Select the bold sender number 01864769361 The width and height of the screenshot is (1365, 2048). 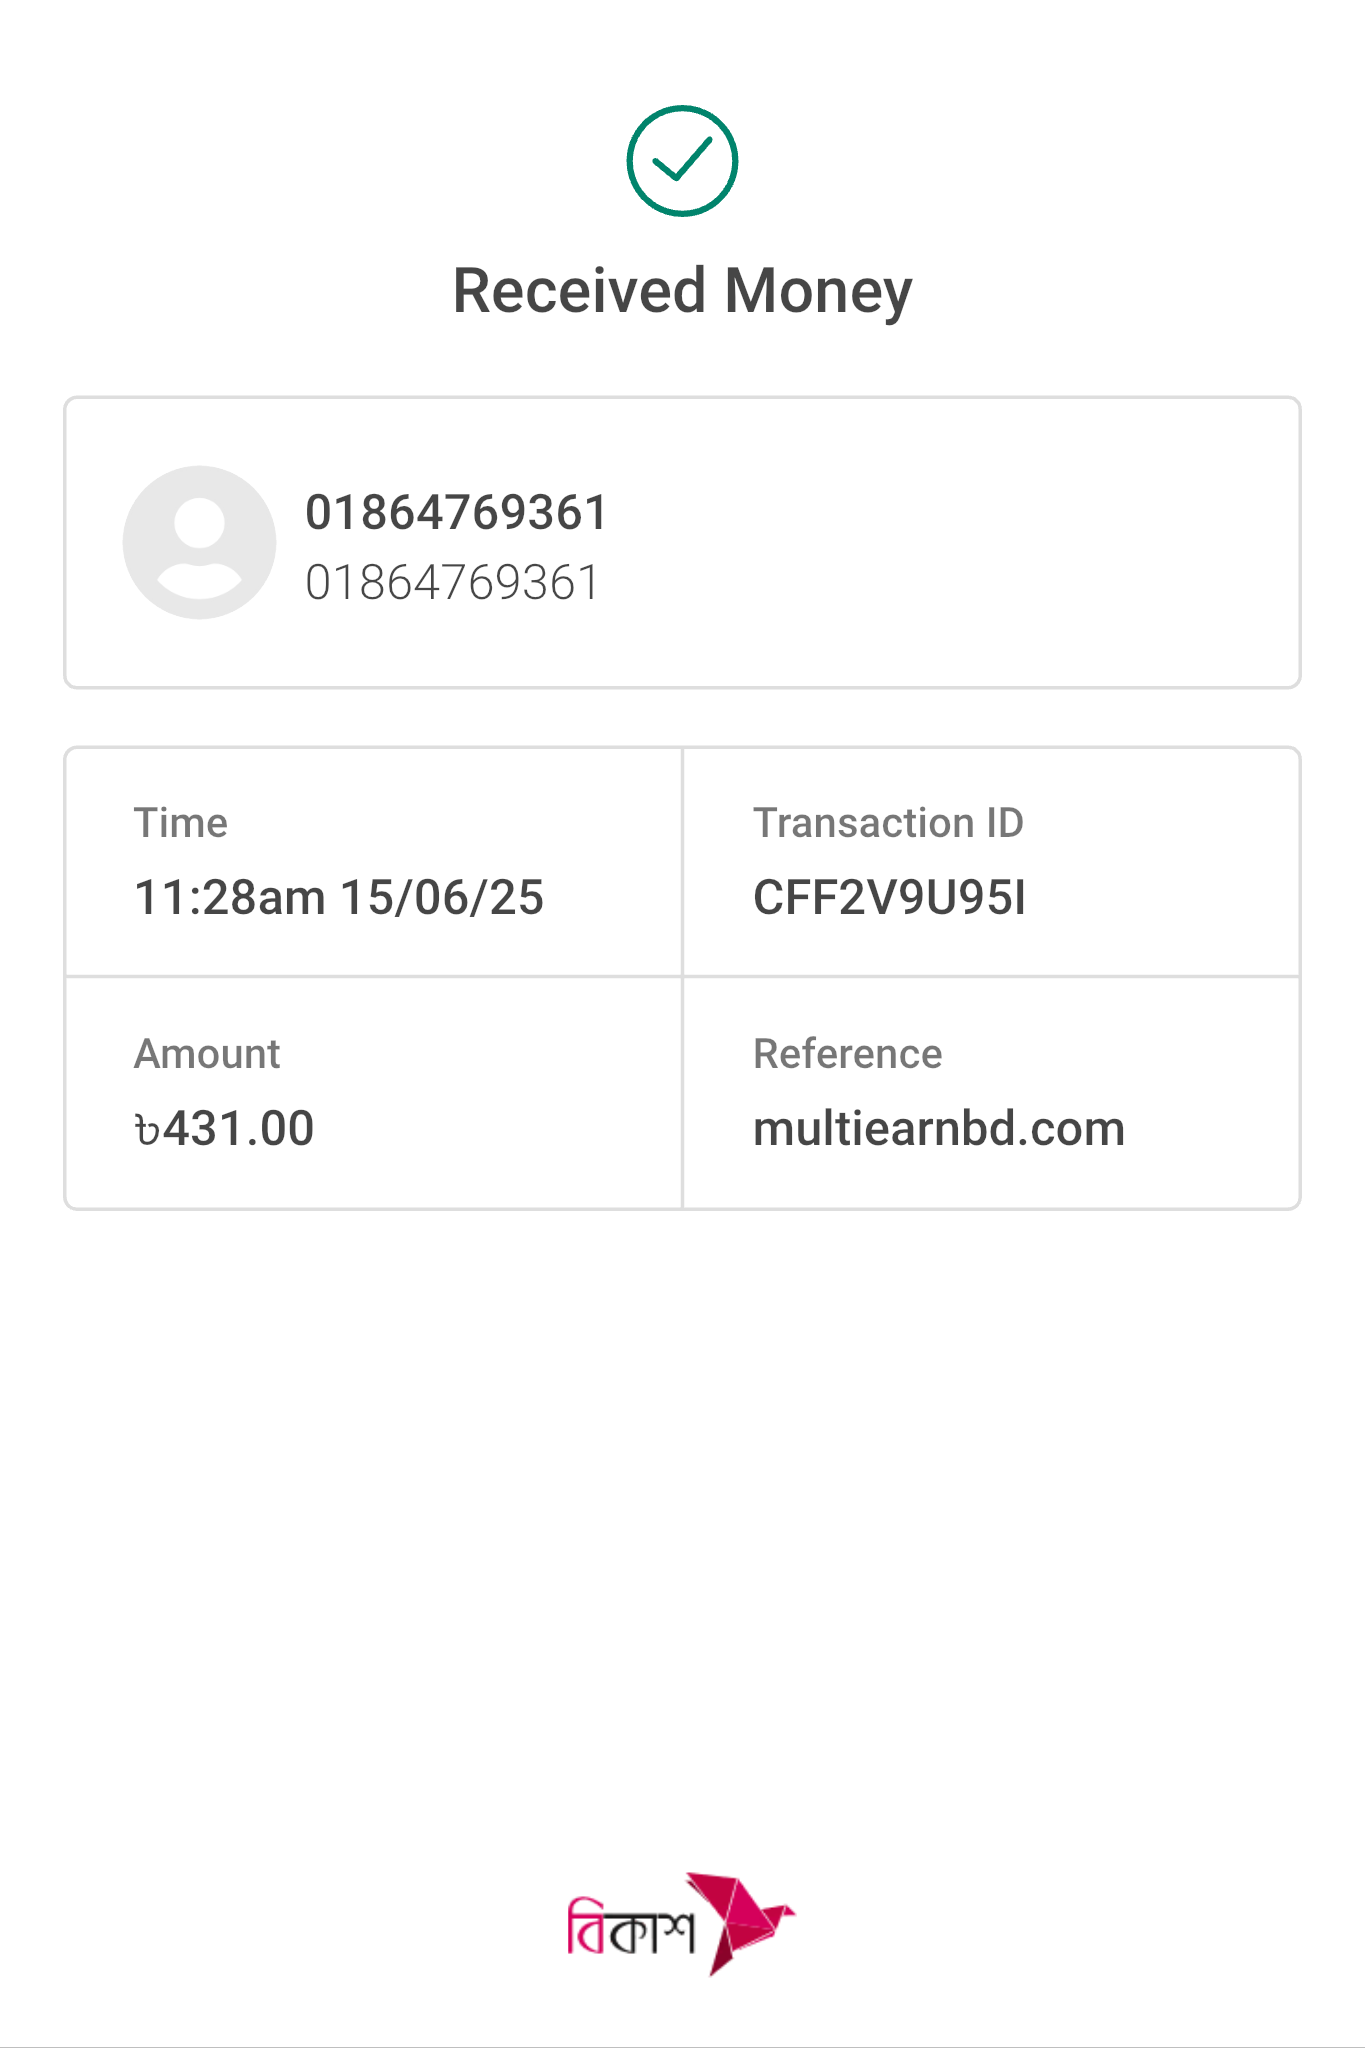456,513
